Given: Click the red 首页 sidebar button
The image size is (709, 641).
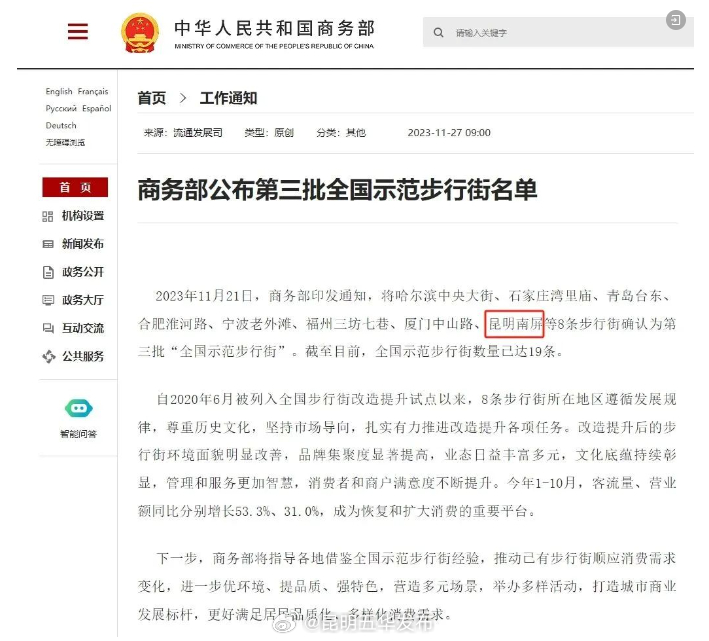Looking at the screenshot, I should pos(75,187).
